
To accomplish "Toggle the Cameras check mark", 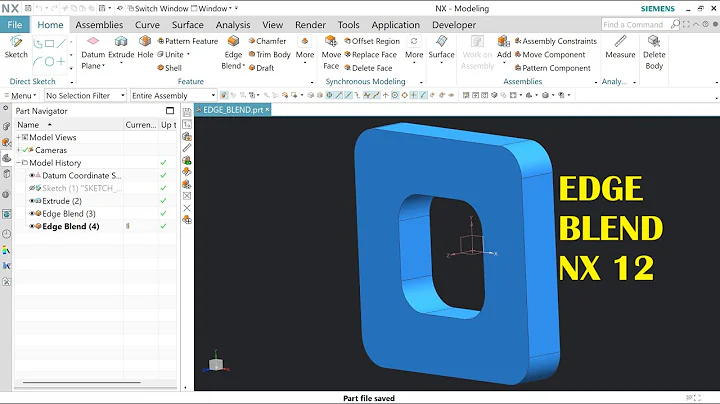I will [x=25, y=150].
